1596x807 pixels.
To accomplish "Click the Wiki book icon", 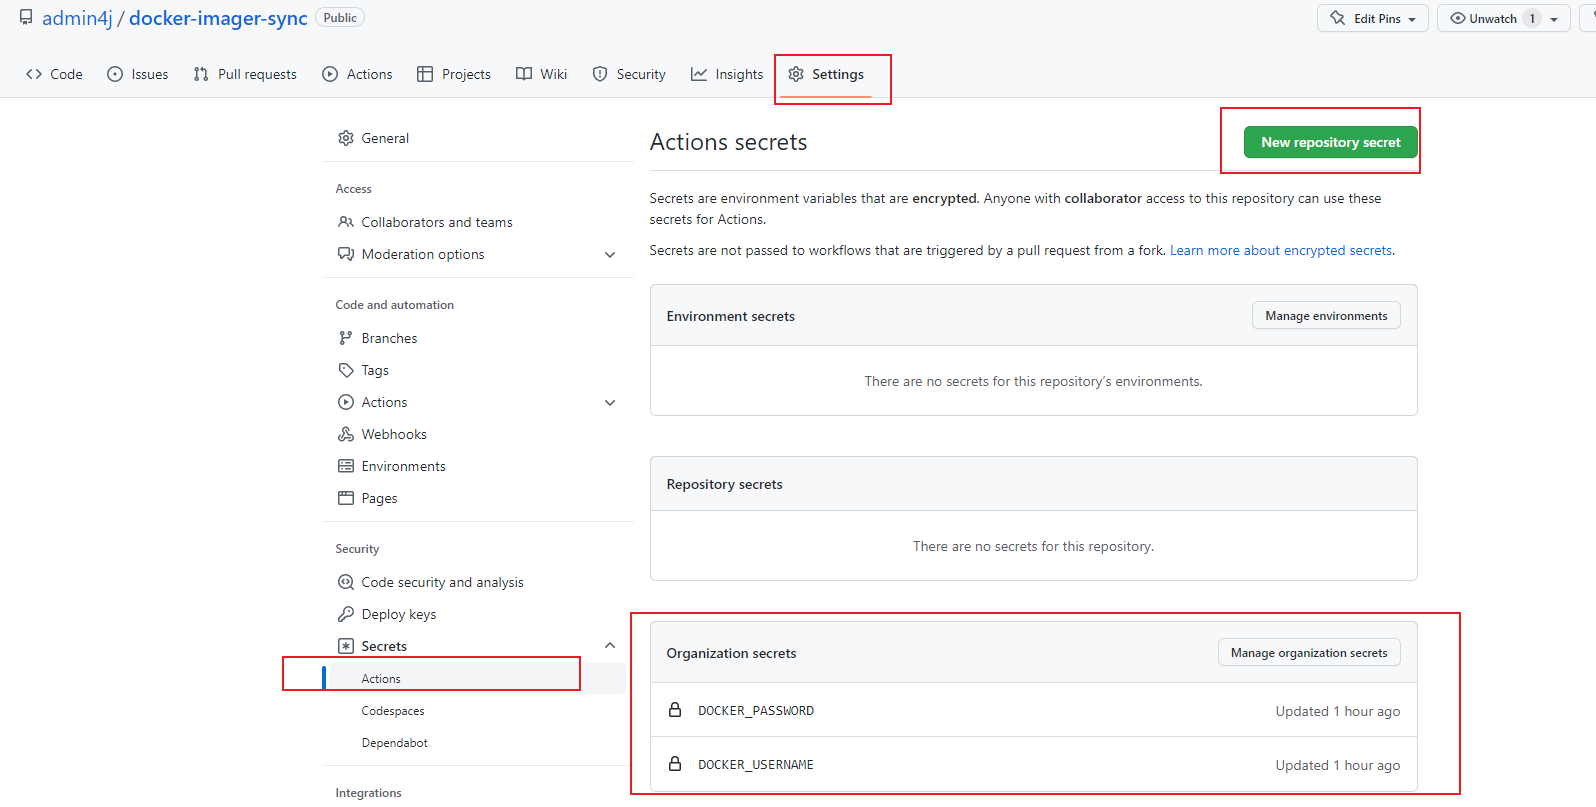I will pyautogui.click(x=524, y=74).
